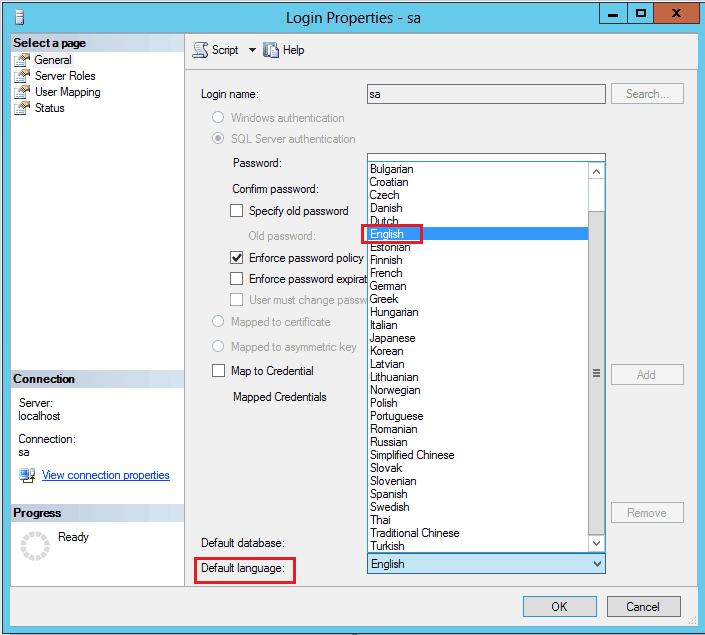Check Specify old password box
Screen dimensions: 705x635
pyautogui.click(x=236, y=210)
